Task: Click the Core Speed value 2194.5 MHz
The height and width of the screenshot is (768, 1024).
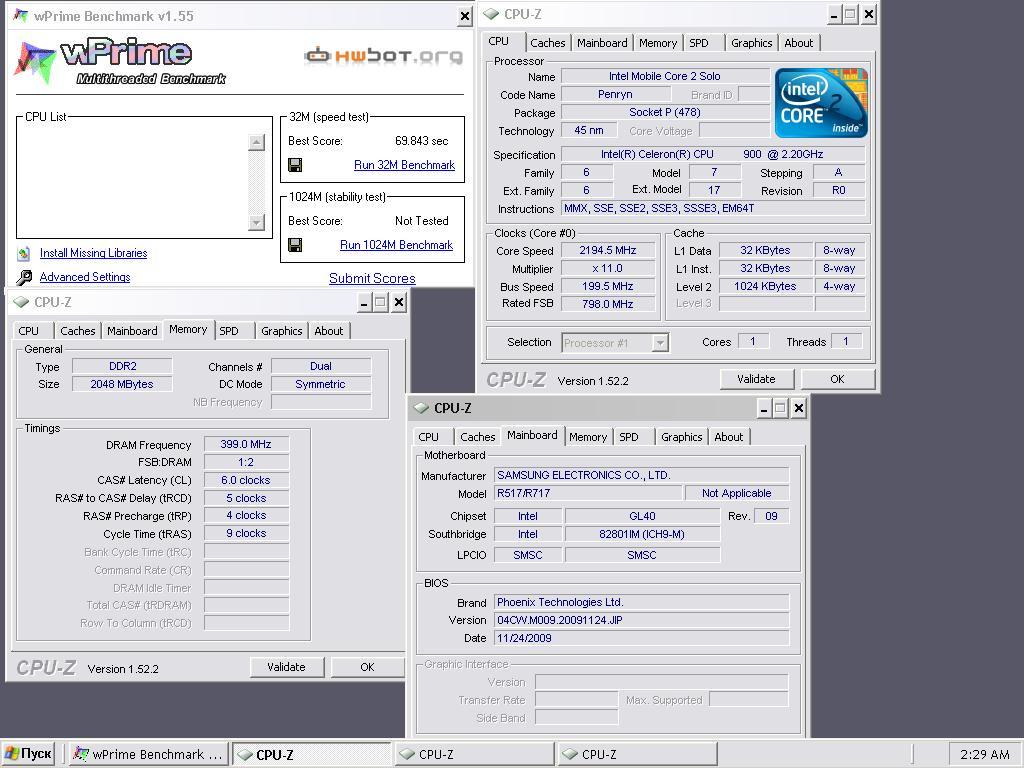Action: pos(607,250)
